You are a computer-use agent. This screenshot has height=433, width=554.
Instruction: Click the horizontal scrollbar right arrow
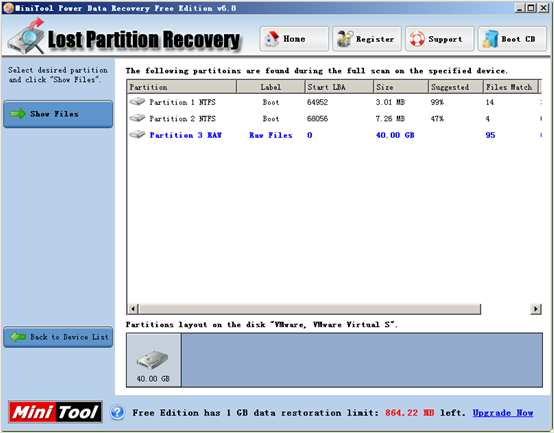(536, 309)
